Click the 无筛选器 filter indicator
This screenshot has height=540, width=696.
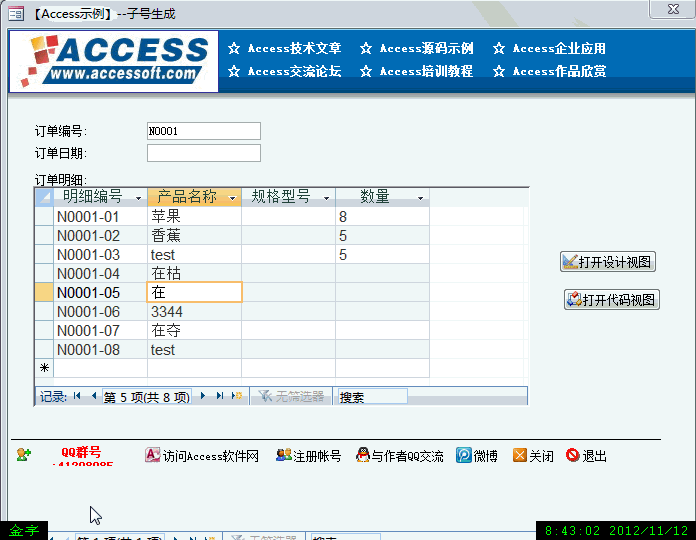(x=291, y=396)
